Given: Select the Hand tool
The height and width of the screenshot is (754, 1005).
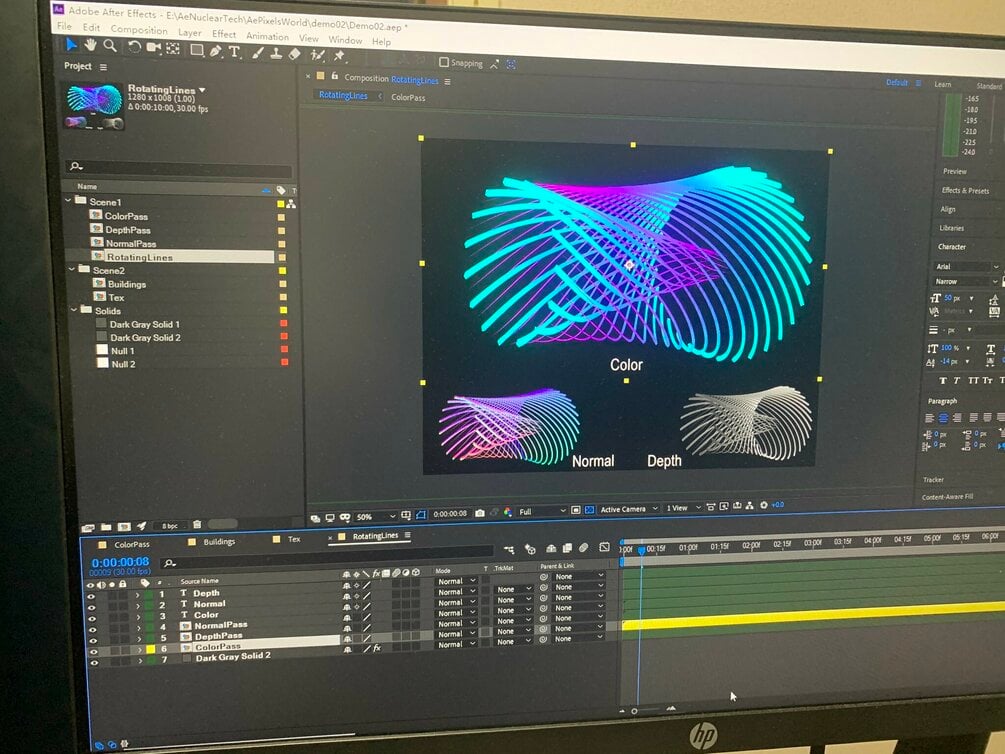Looking at the screenshot, I should point(91,45).
